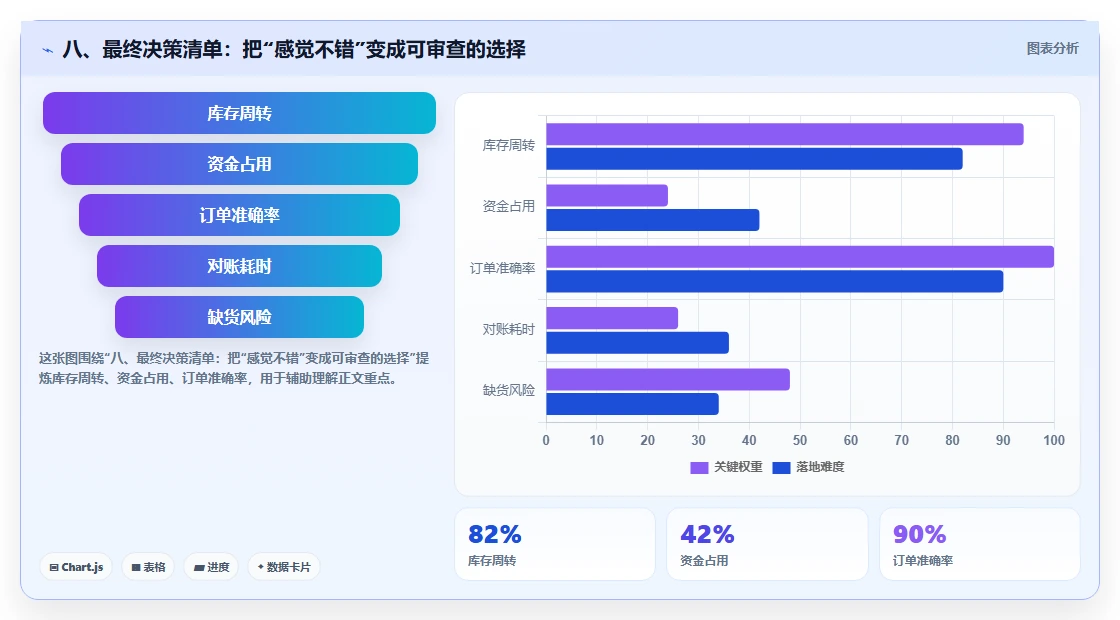Click the x-axis tick value 50
The height and width of the screenshot is (620, 1120).
[800, 440]
